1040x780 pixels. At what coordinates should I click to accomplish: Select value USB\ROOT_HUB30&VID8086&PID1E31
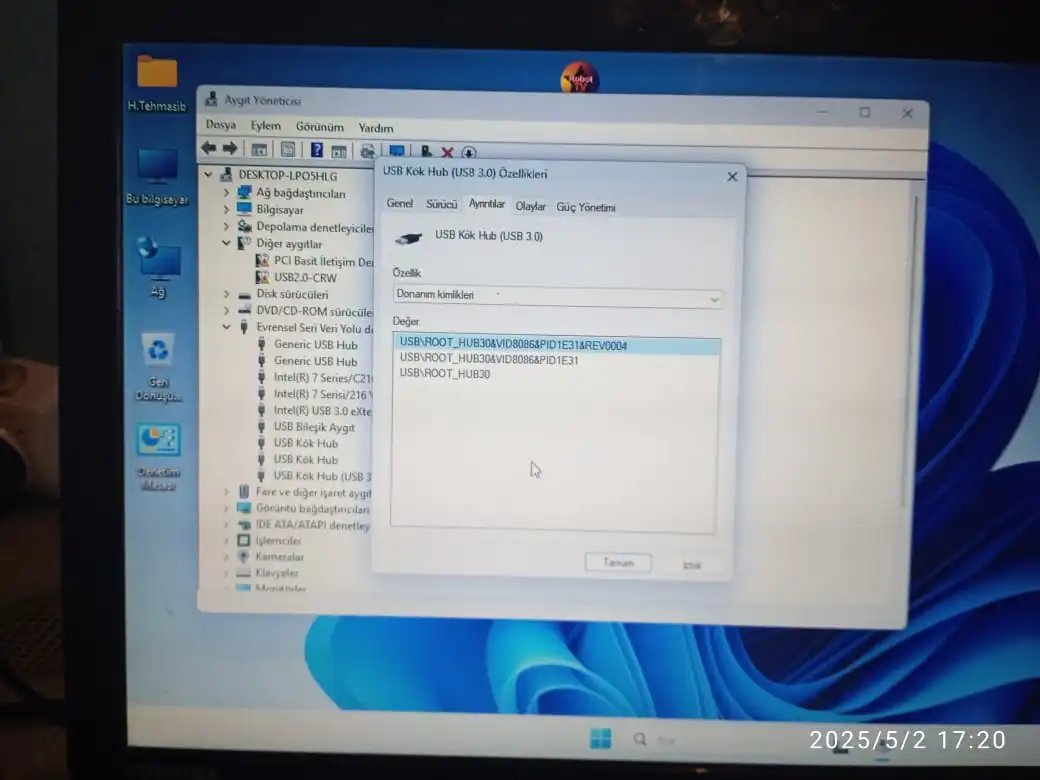pos(489,359)
